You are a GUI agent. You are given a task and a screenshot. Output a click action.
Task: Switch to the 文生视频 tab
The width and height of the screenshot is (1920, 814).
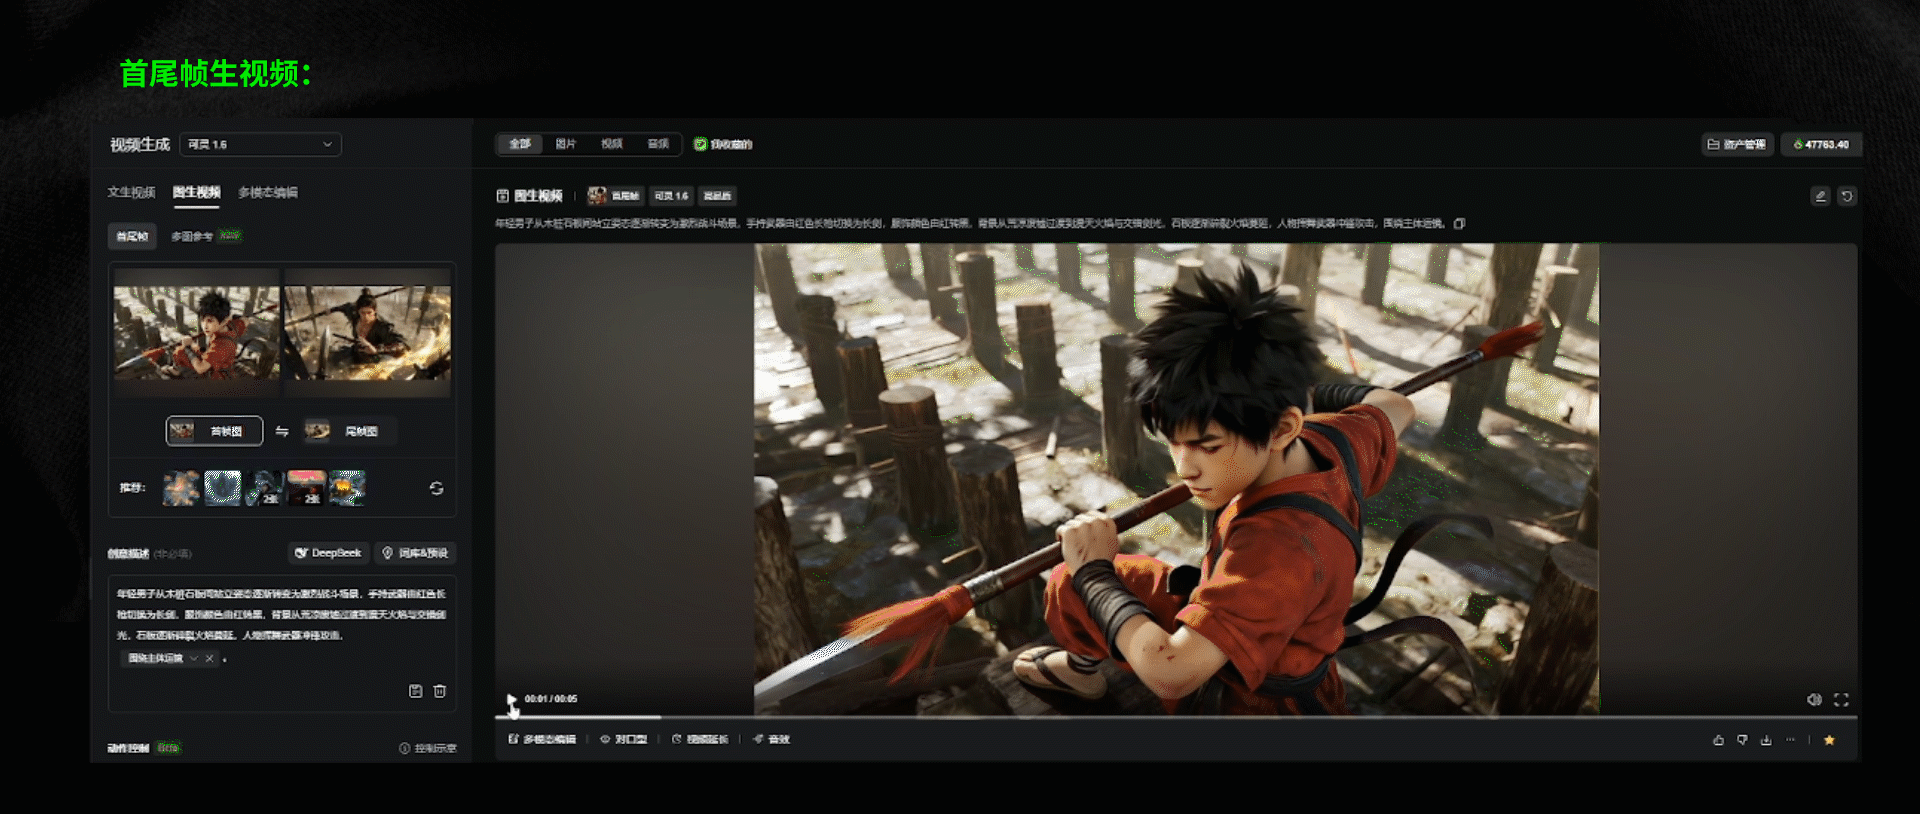(x=131, y=192)
